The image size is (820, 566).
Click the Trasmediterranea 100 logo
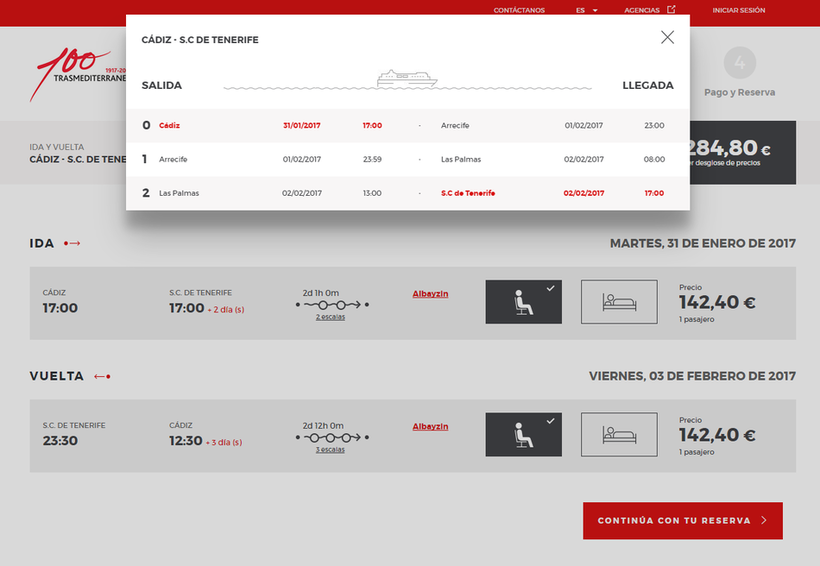(x=78, y=73)
